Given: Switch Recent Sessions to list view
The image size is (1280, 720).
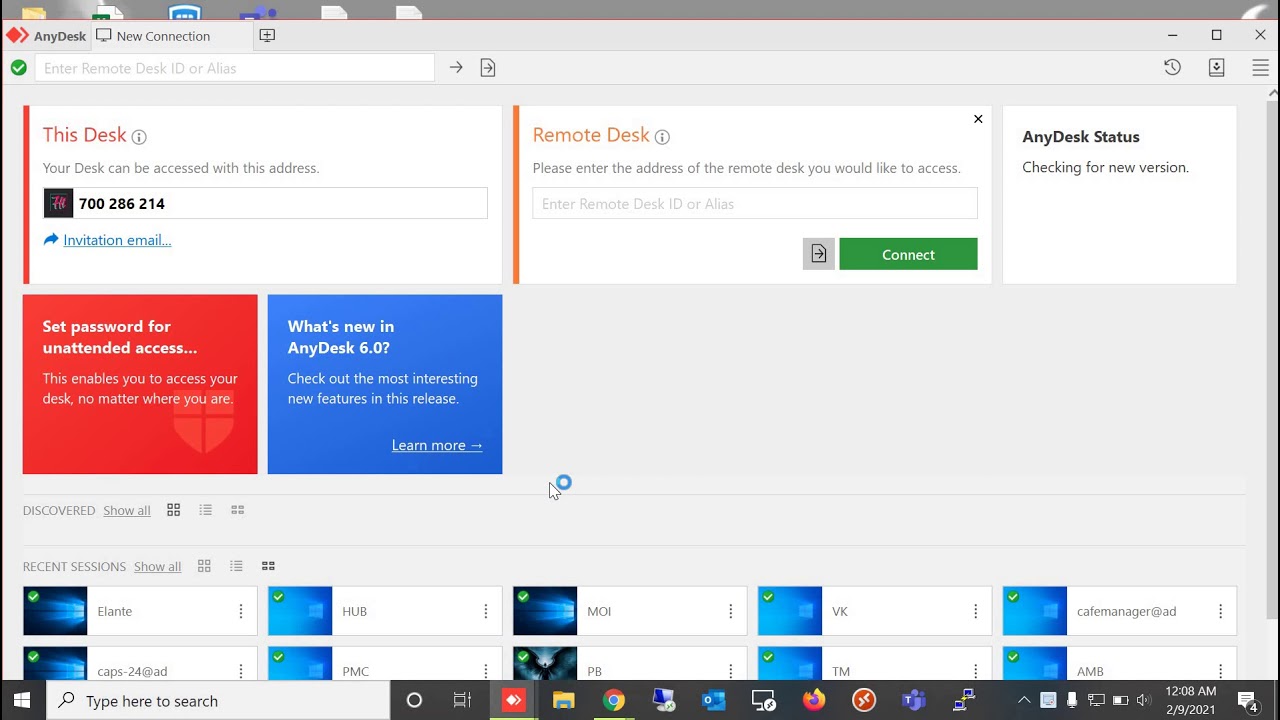Looking at the screenshot, I should click(x=236, y=566).
